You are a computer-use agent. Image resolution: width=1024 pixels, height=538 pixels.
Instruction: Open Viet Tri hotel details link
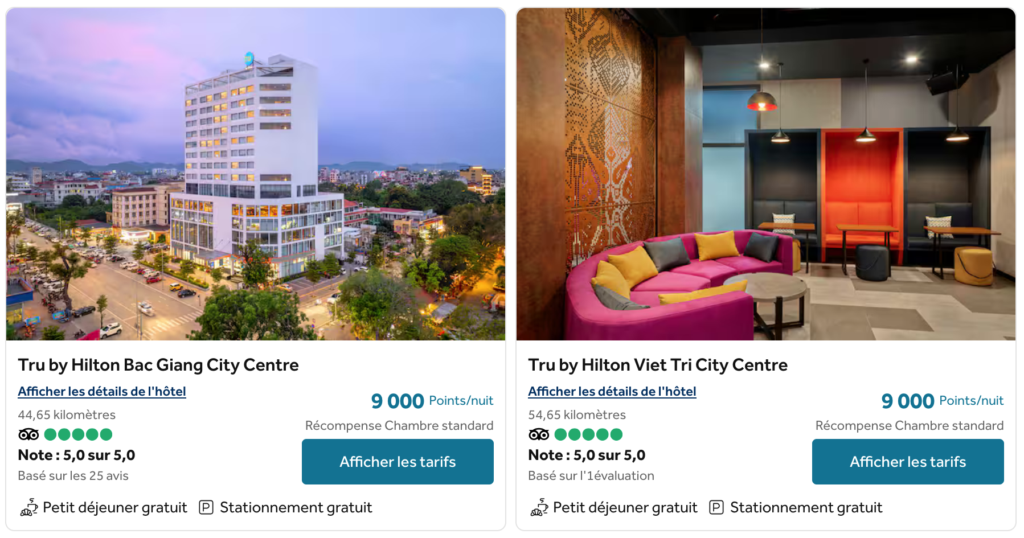612,392
